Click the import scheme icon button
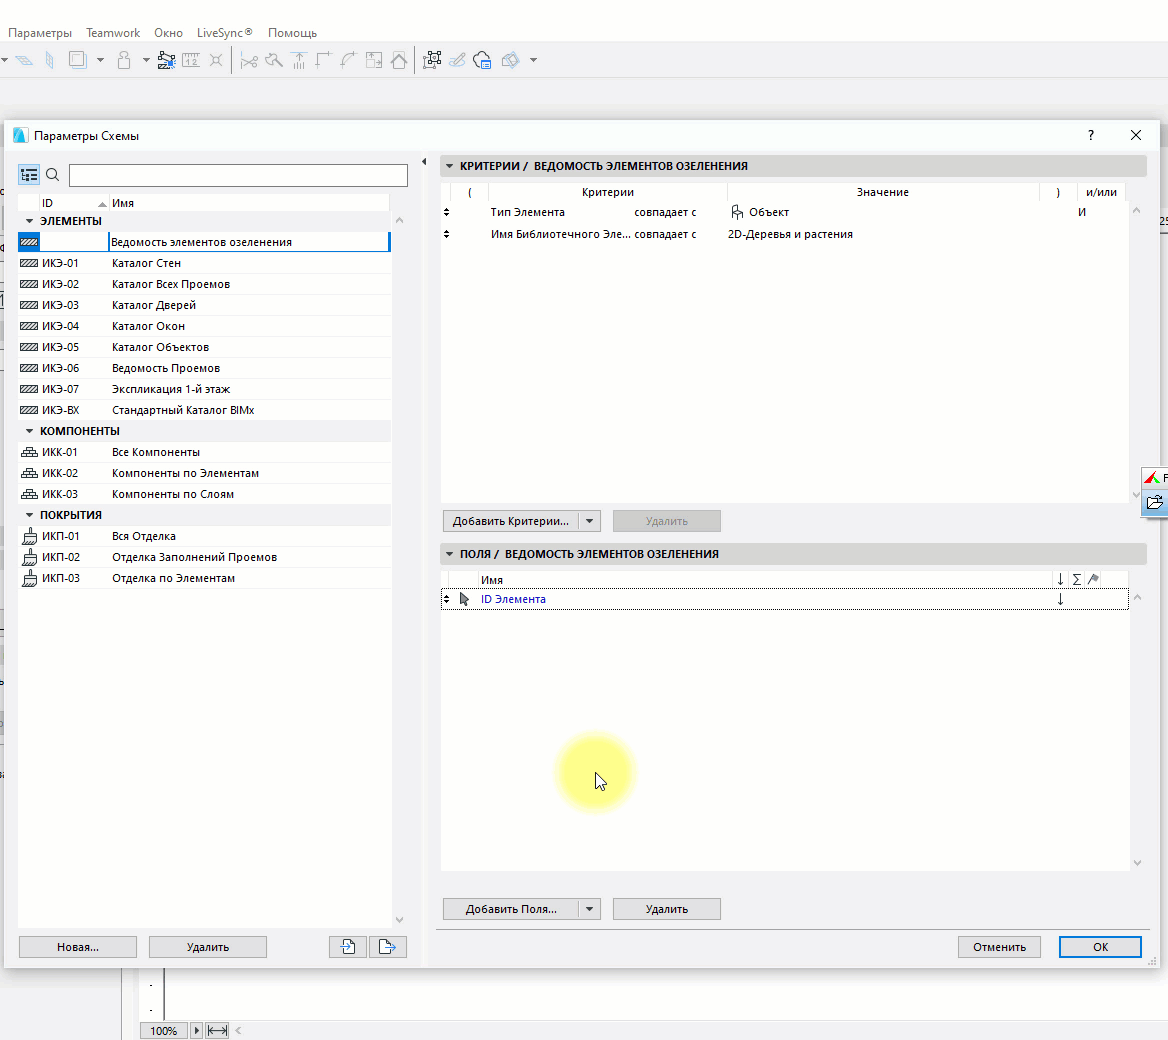 (x=347, y=947)
